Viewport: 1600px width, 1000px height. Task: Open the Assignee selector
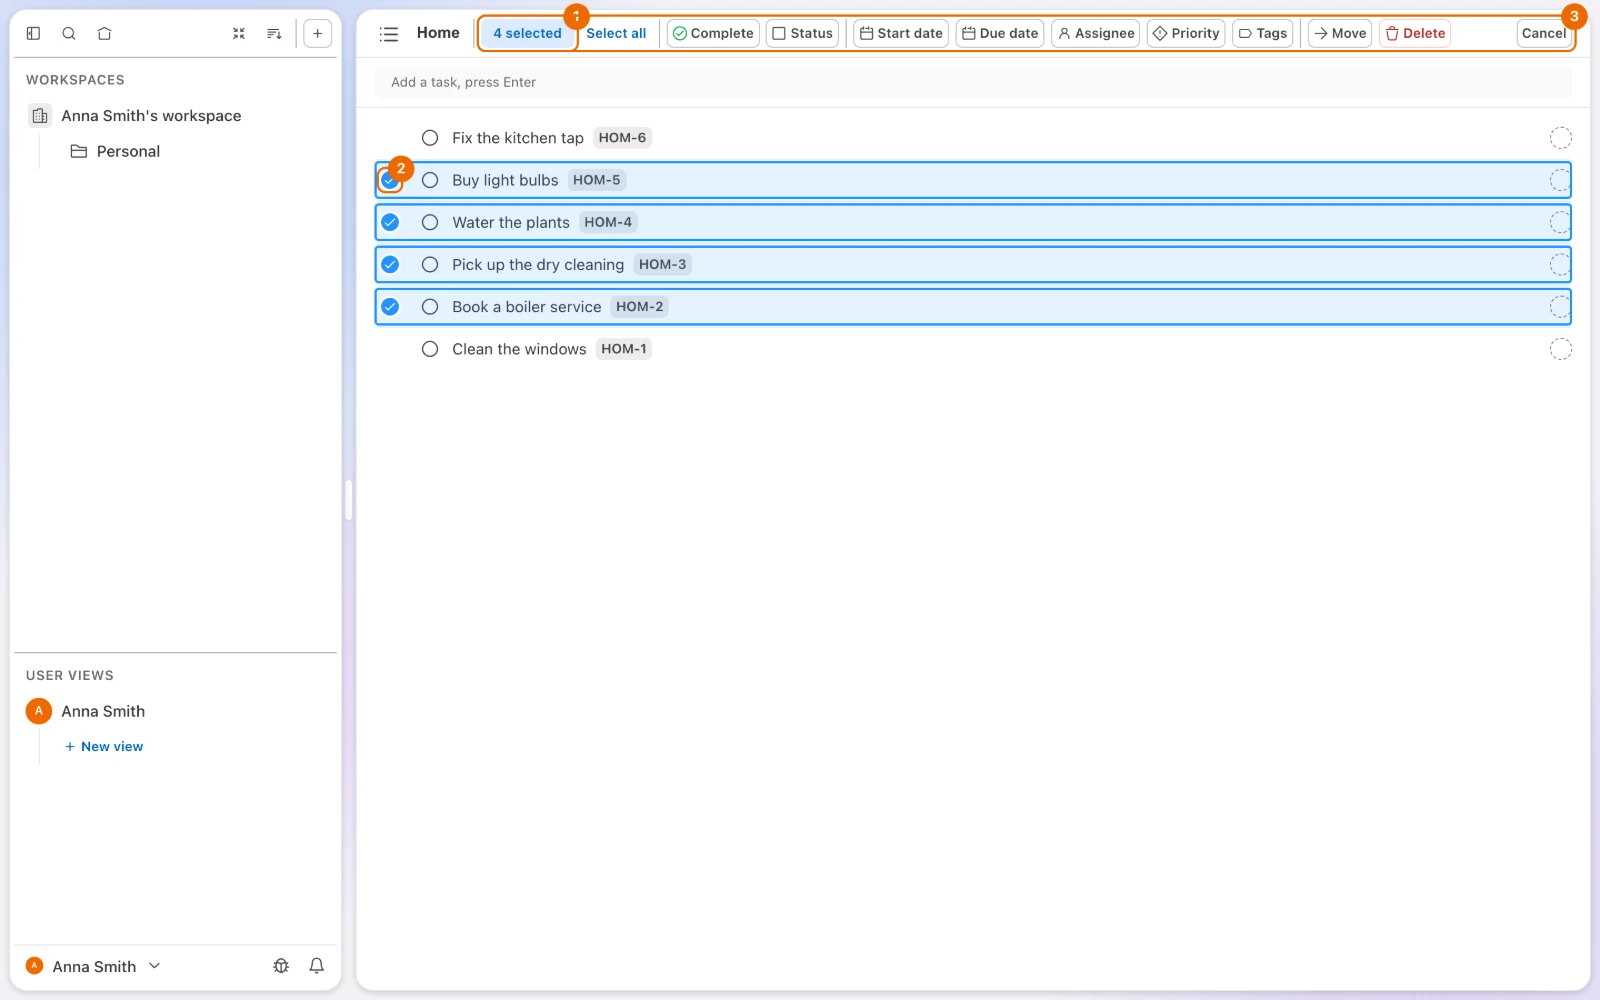[x=1096, y=33]
